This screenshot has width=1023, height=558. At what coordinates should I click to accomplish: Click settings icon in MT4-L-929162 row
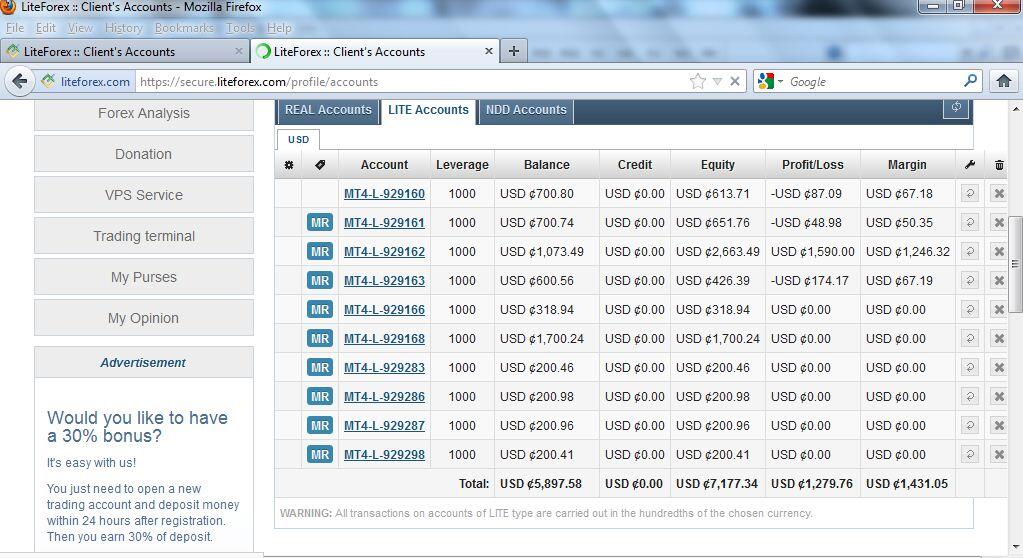970,251
